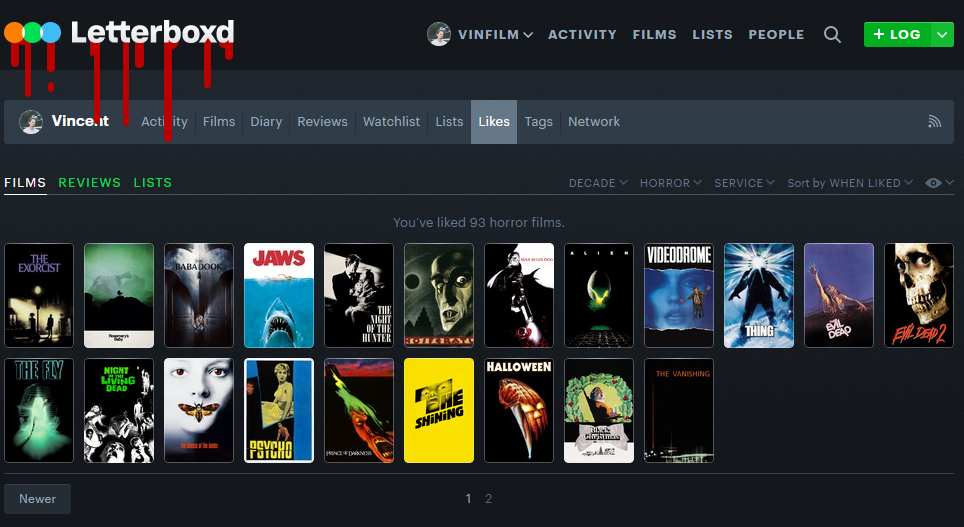Open the purple Evil Dead poster
The height and width of the screenshot is (527, 964).
tap(839, 295)
